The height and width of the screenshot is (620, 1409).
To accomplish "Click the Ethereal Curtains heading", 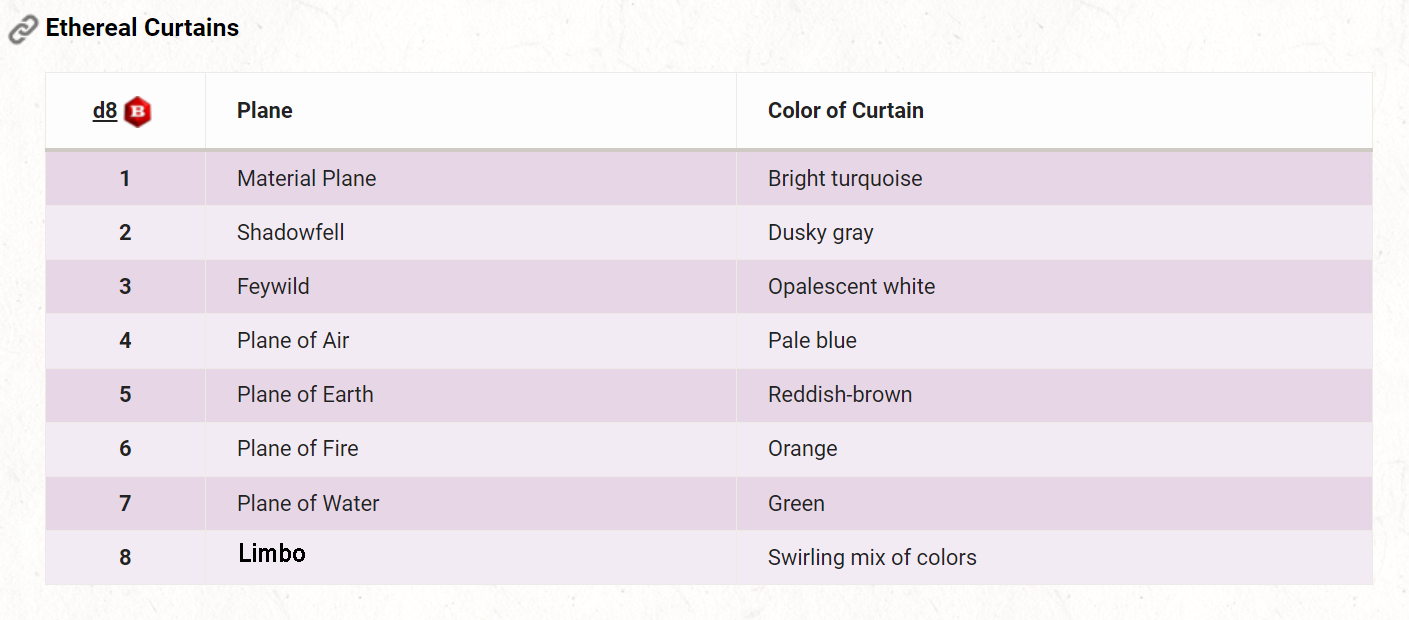I will tap(142, 28).
